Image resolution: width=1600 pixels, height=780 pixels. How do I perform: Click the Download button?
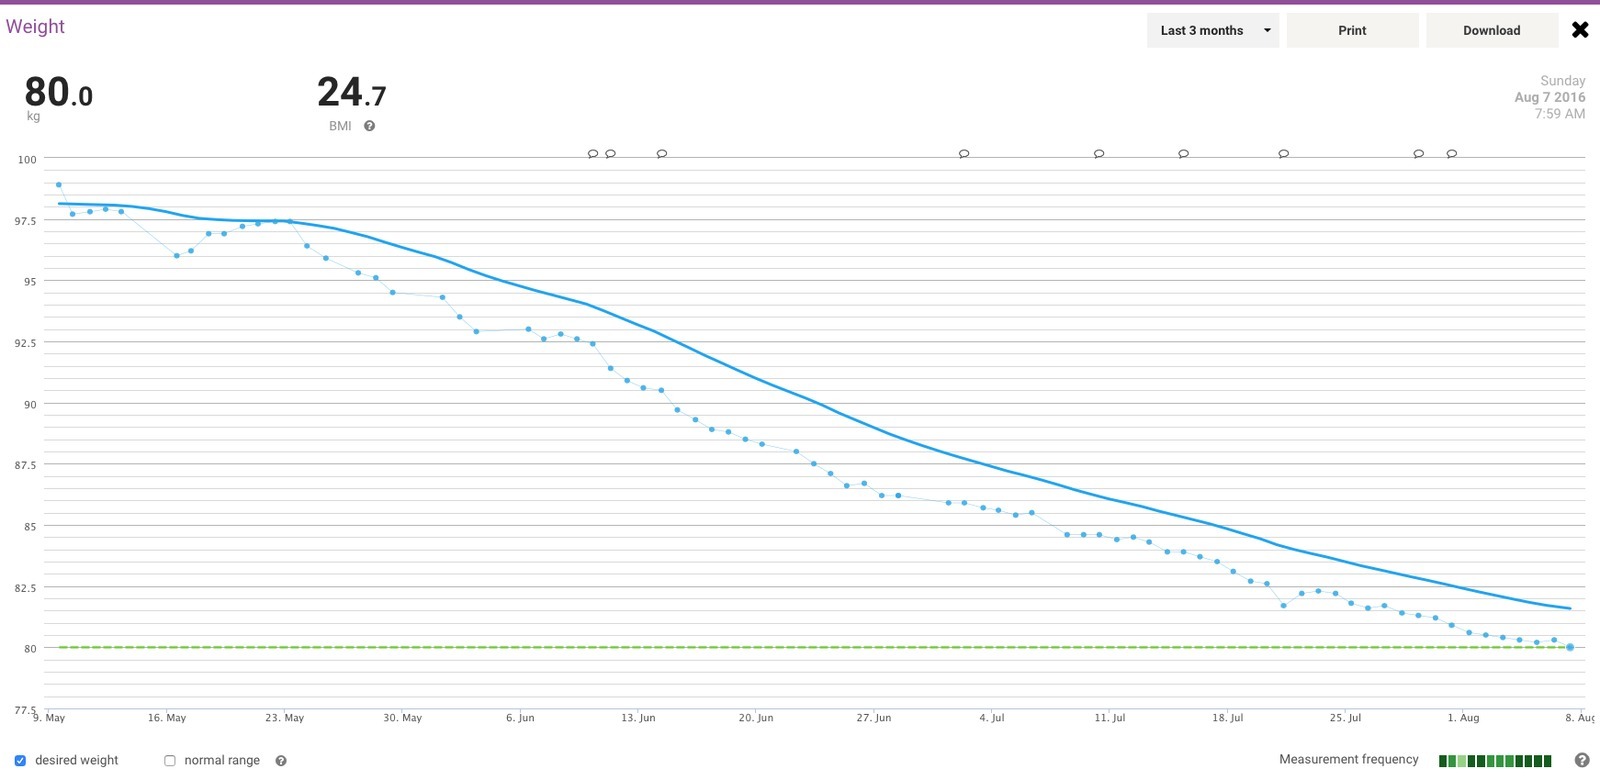tap(1491, 30)
